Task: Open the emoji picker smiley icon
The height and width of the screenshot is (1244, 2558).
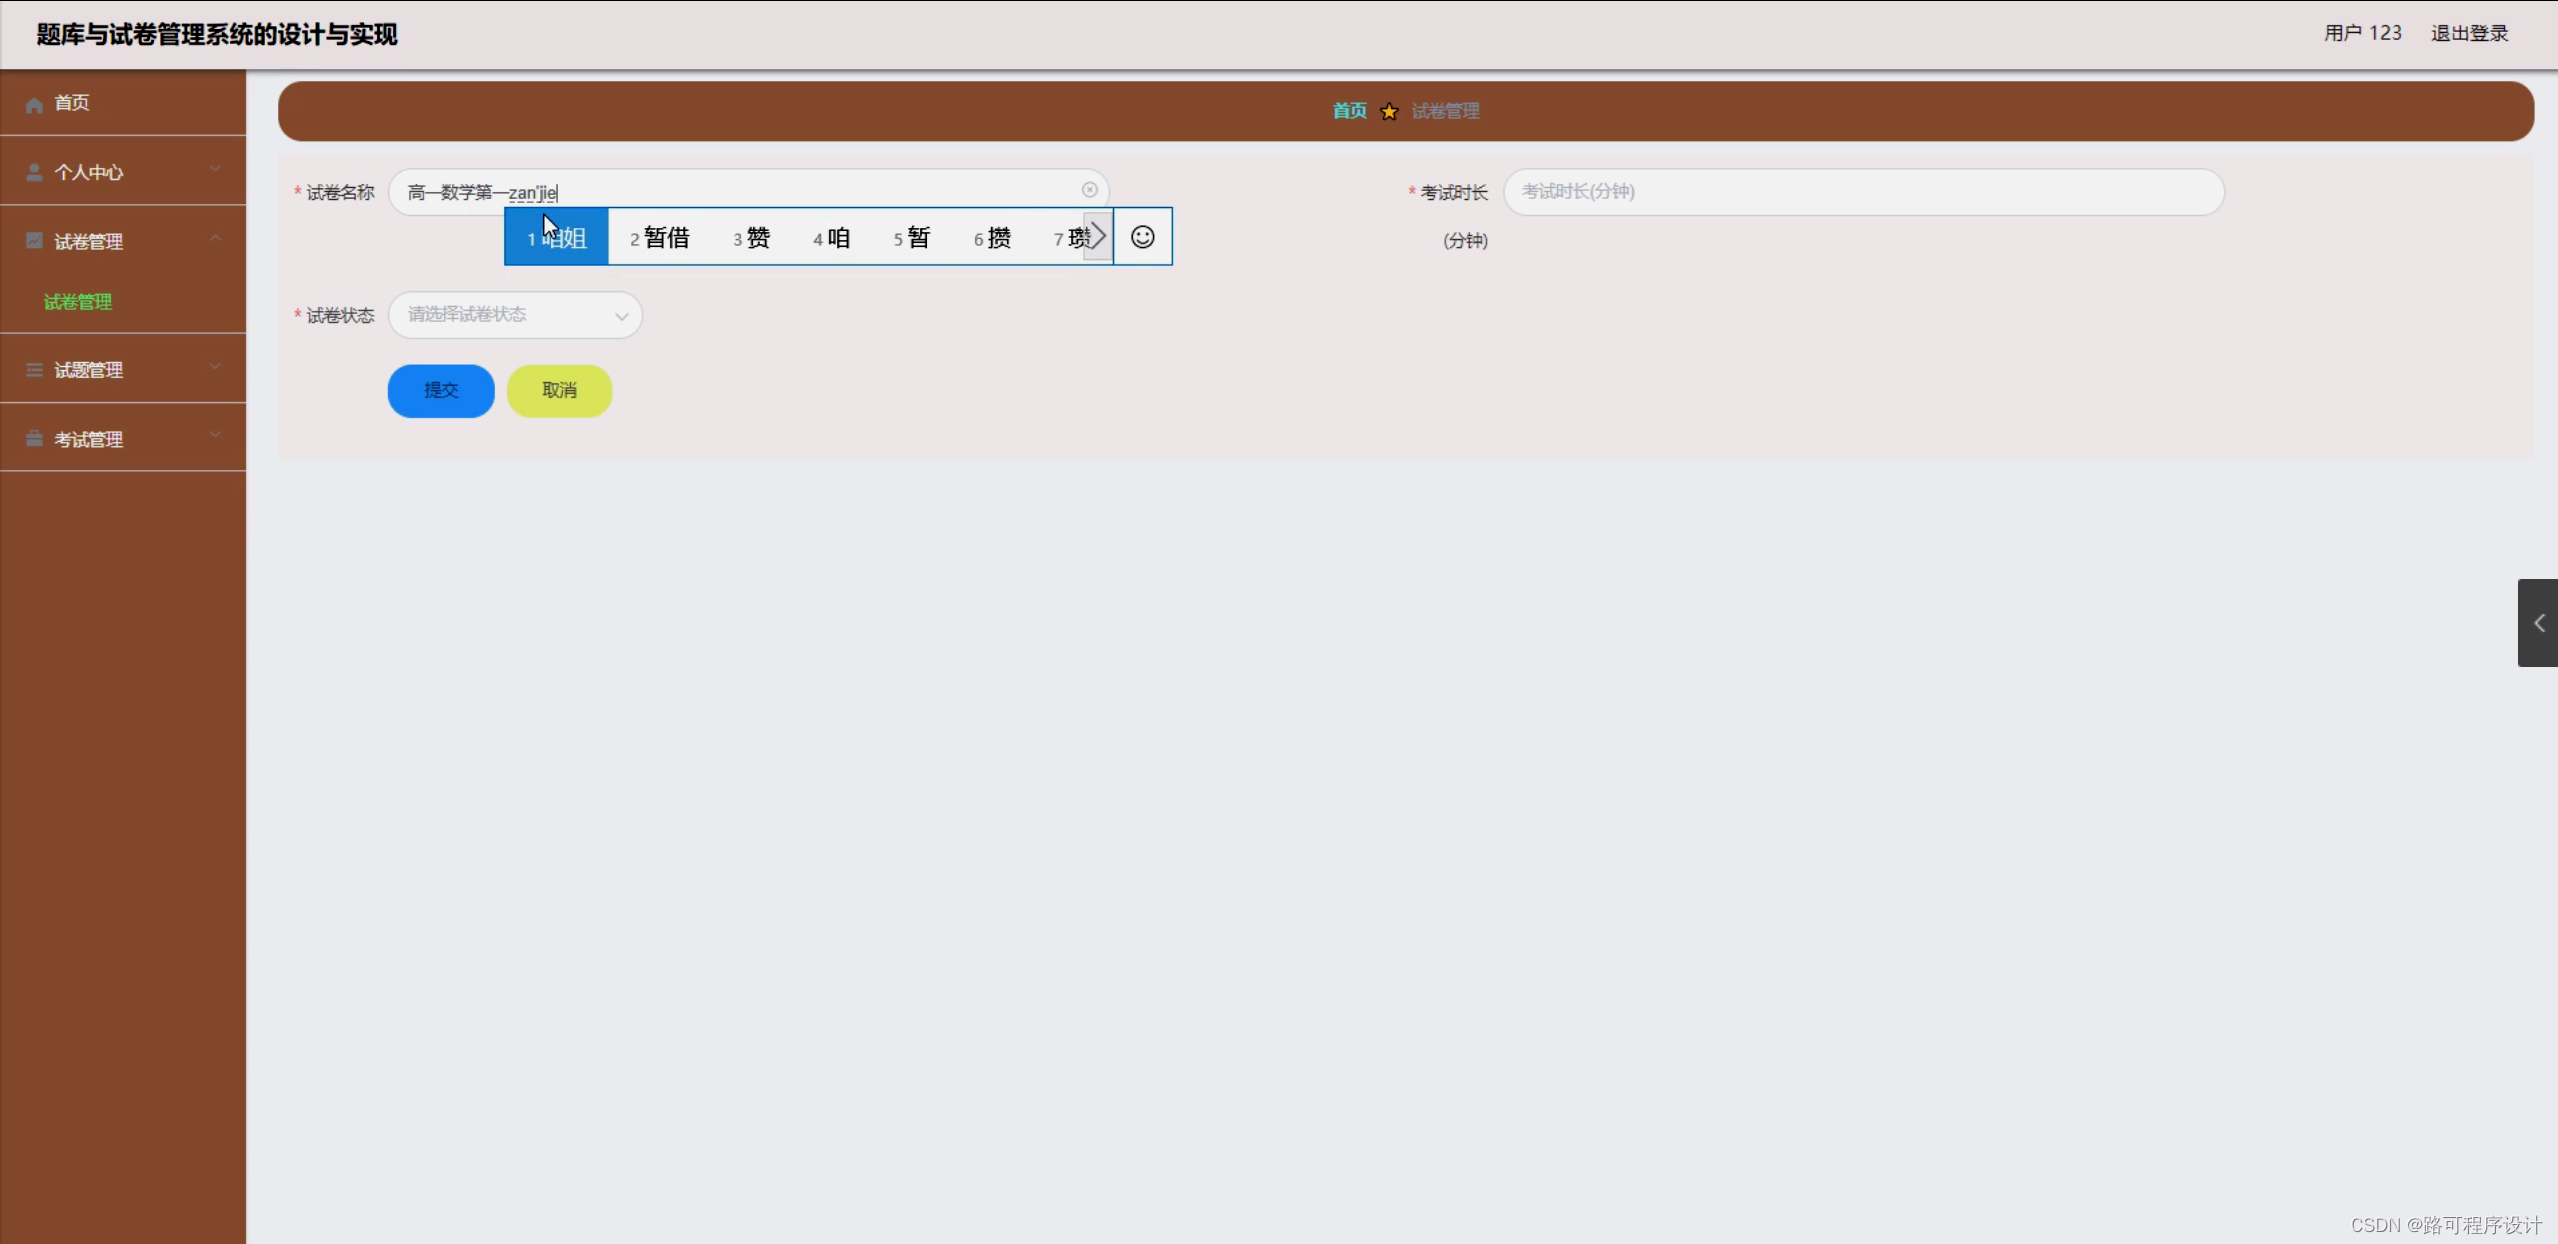Action: tap(1142, 237)
